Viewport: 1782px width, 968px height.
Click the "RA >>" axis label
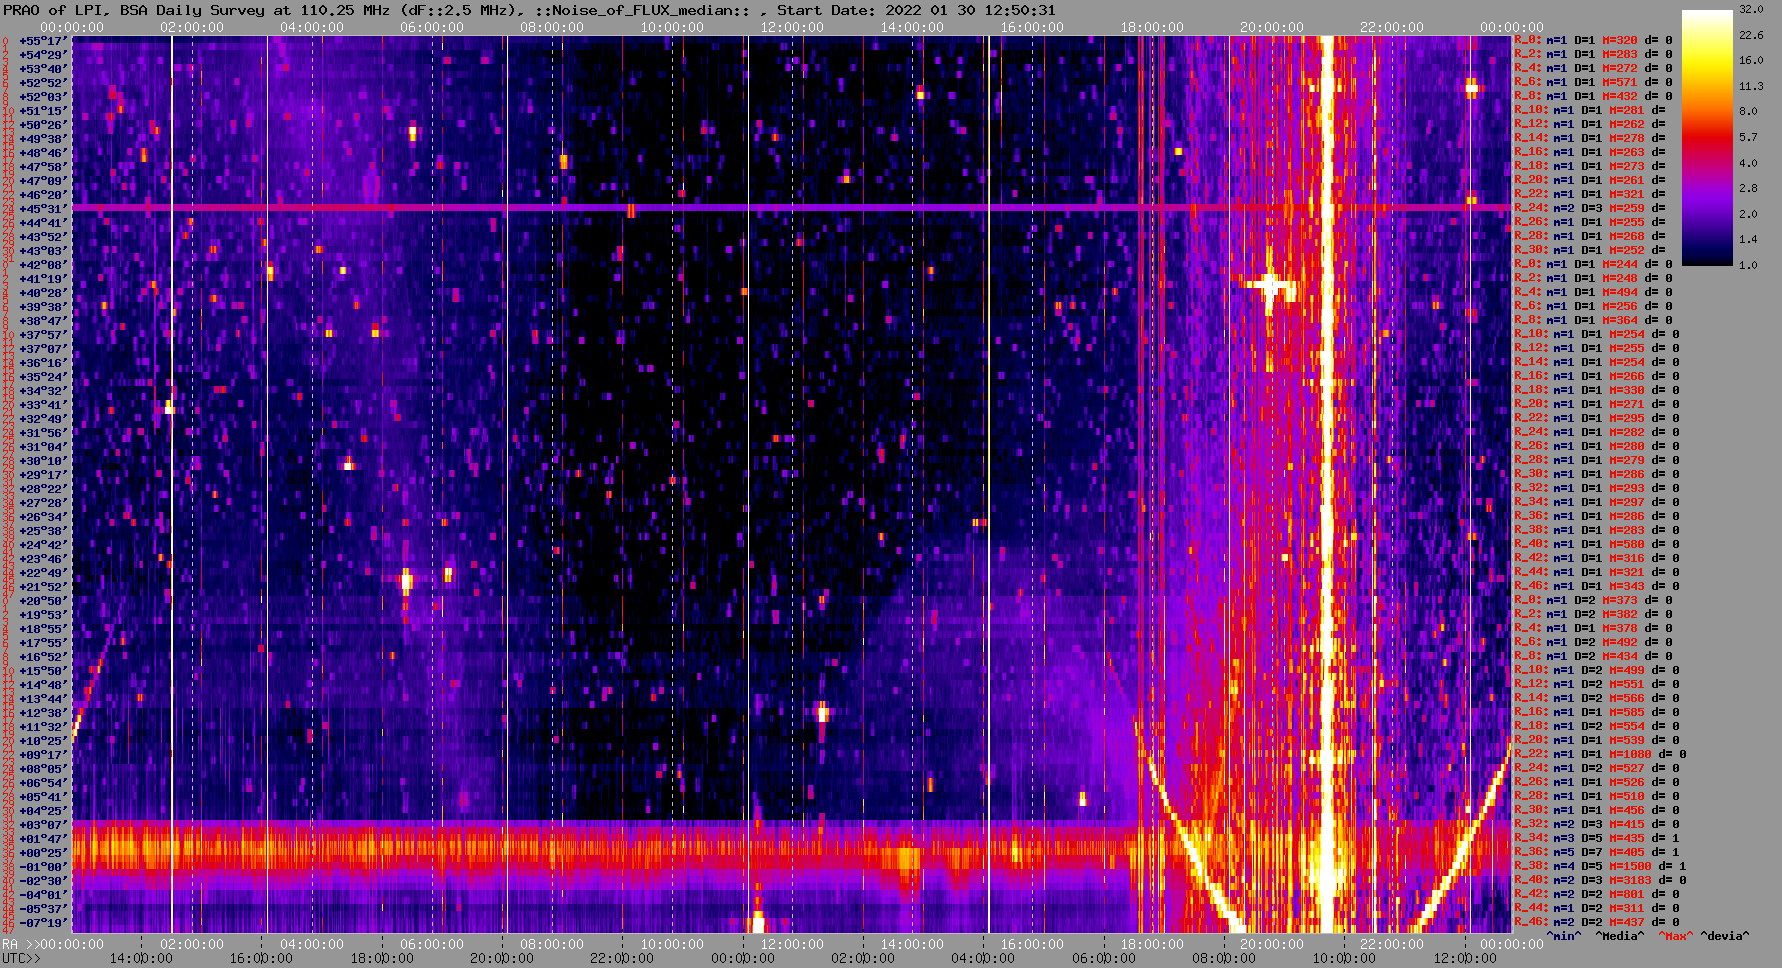19,944
